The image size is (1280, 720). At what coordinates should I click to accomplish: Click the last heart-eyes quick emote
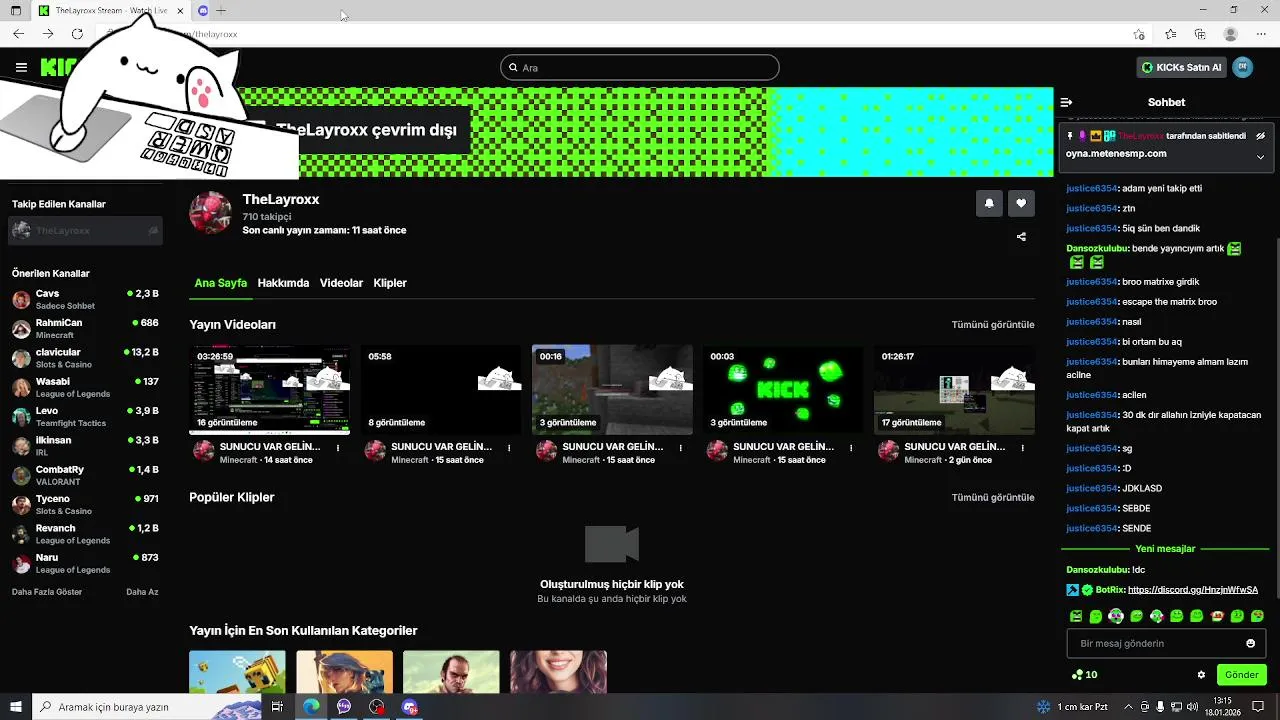click(1257, 616)
